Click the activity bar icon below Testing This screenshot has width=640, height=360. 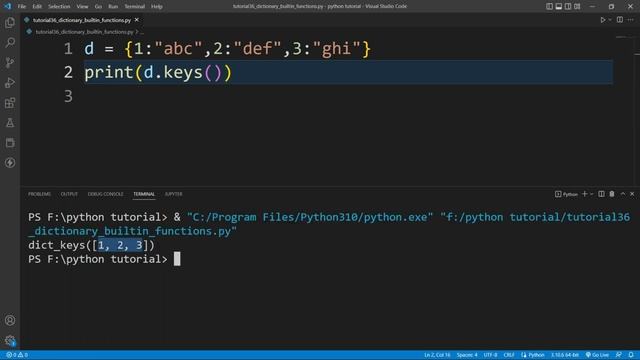10,142
